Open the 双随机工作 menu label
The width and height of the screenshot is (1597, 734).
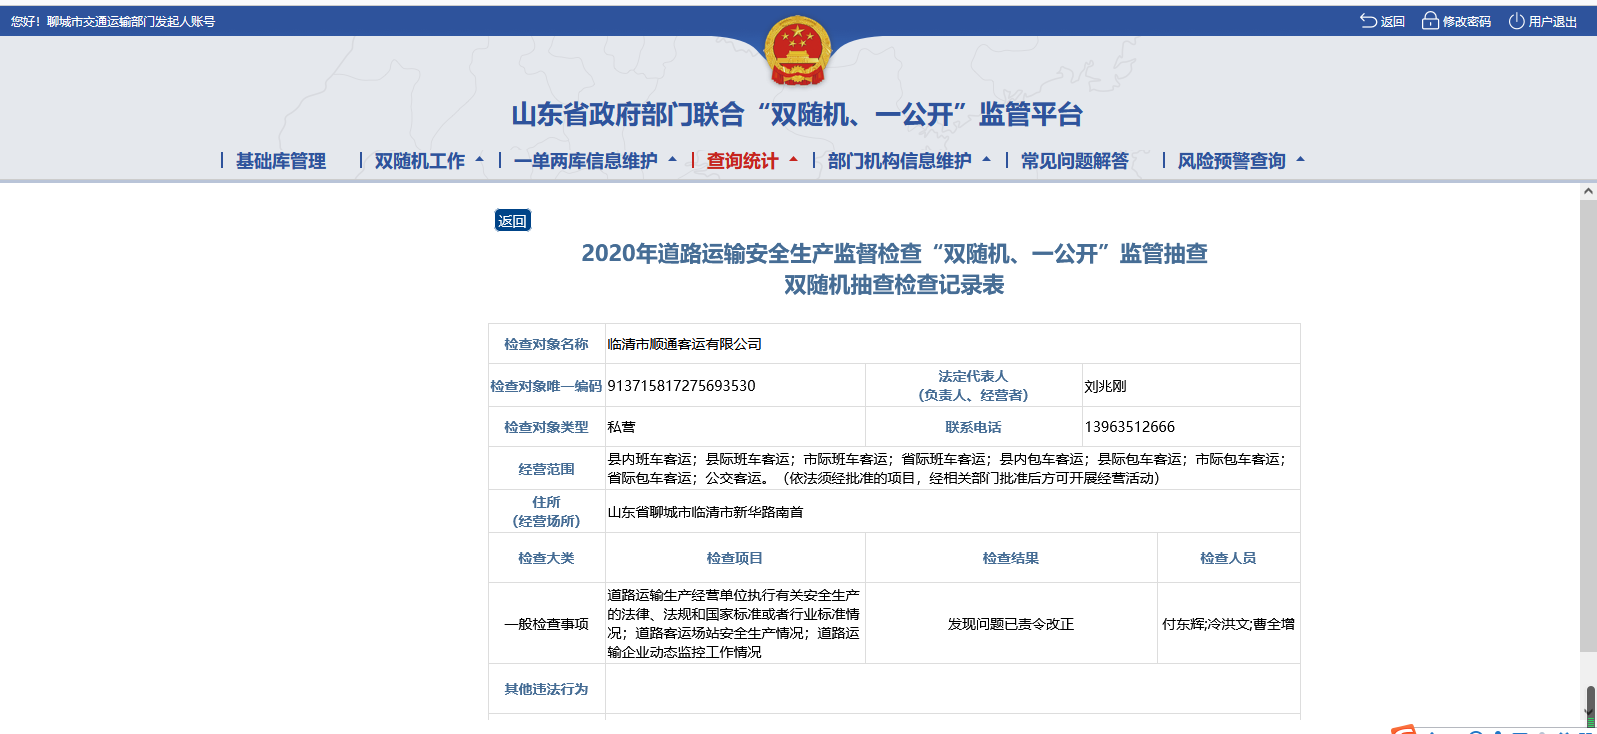(419, 161)
